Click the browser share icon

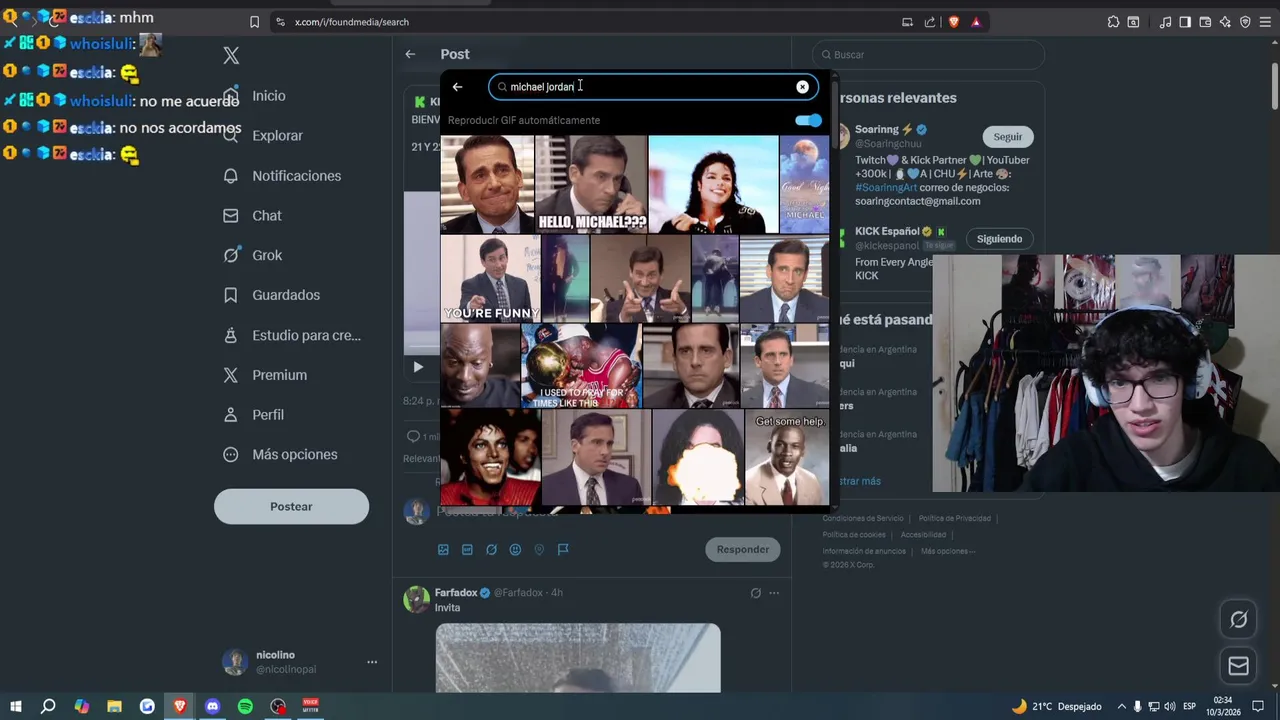point(930,22)
